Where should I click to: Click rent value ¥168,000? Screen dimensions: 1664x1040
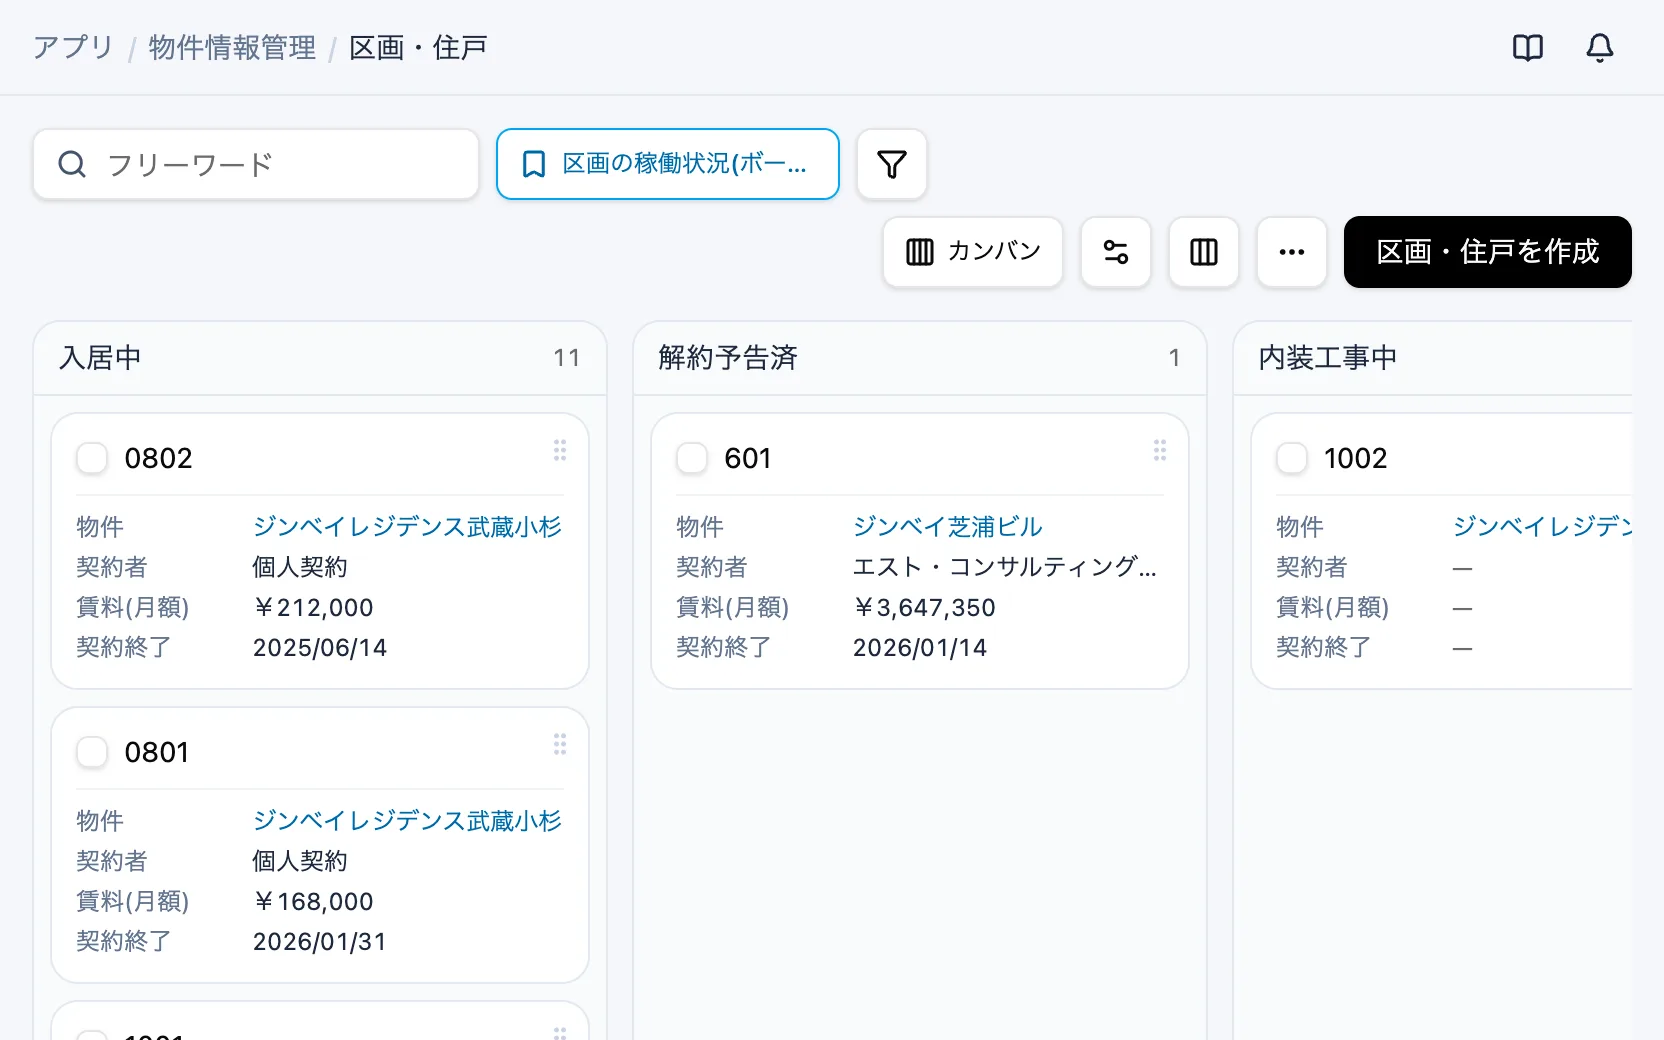click(x=313, y=901)
